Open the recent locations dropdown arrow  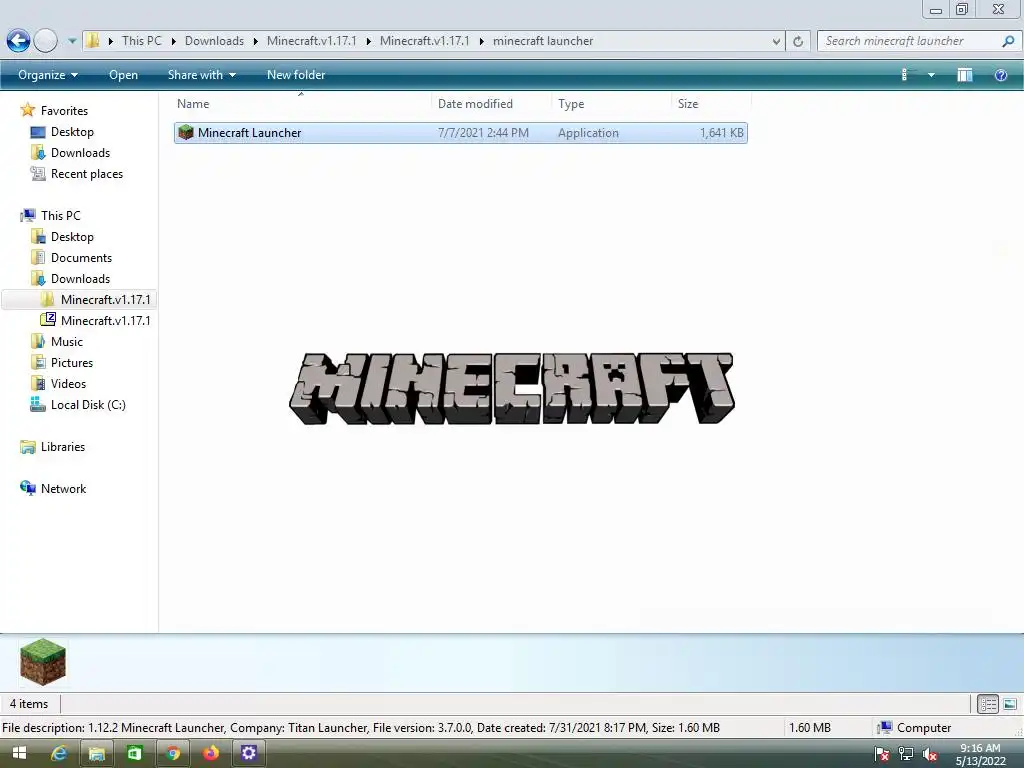pyautogui.click(x=72, y=40)
